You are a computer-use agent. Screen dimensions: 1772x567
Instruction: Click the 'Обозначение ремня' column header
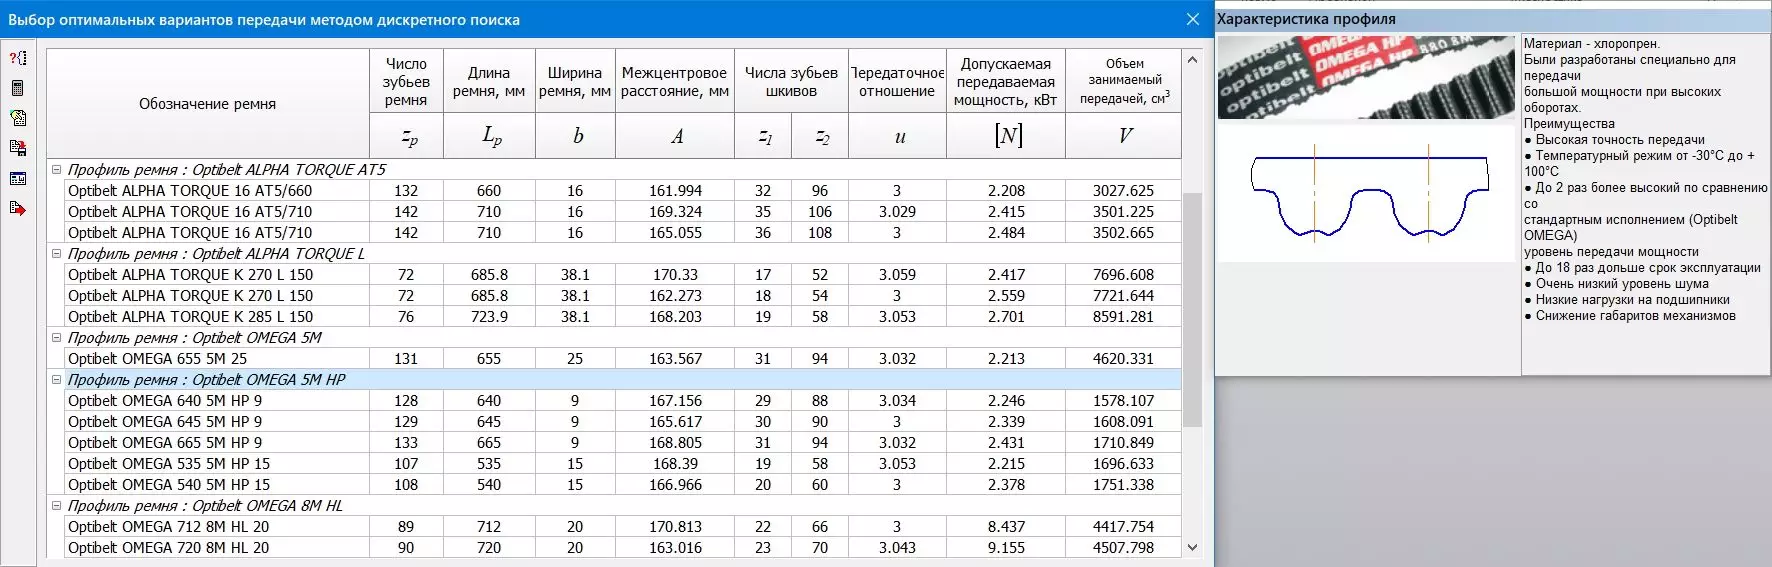pyautogui.click(x=208, y=104)
